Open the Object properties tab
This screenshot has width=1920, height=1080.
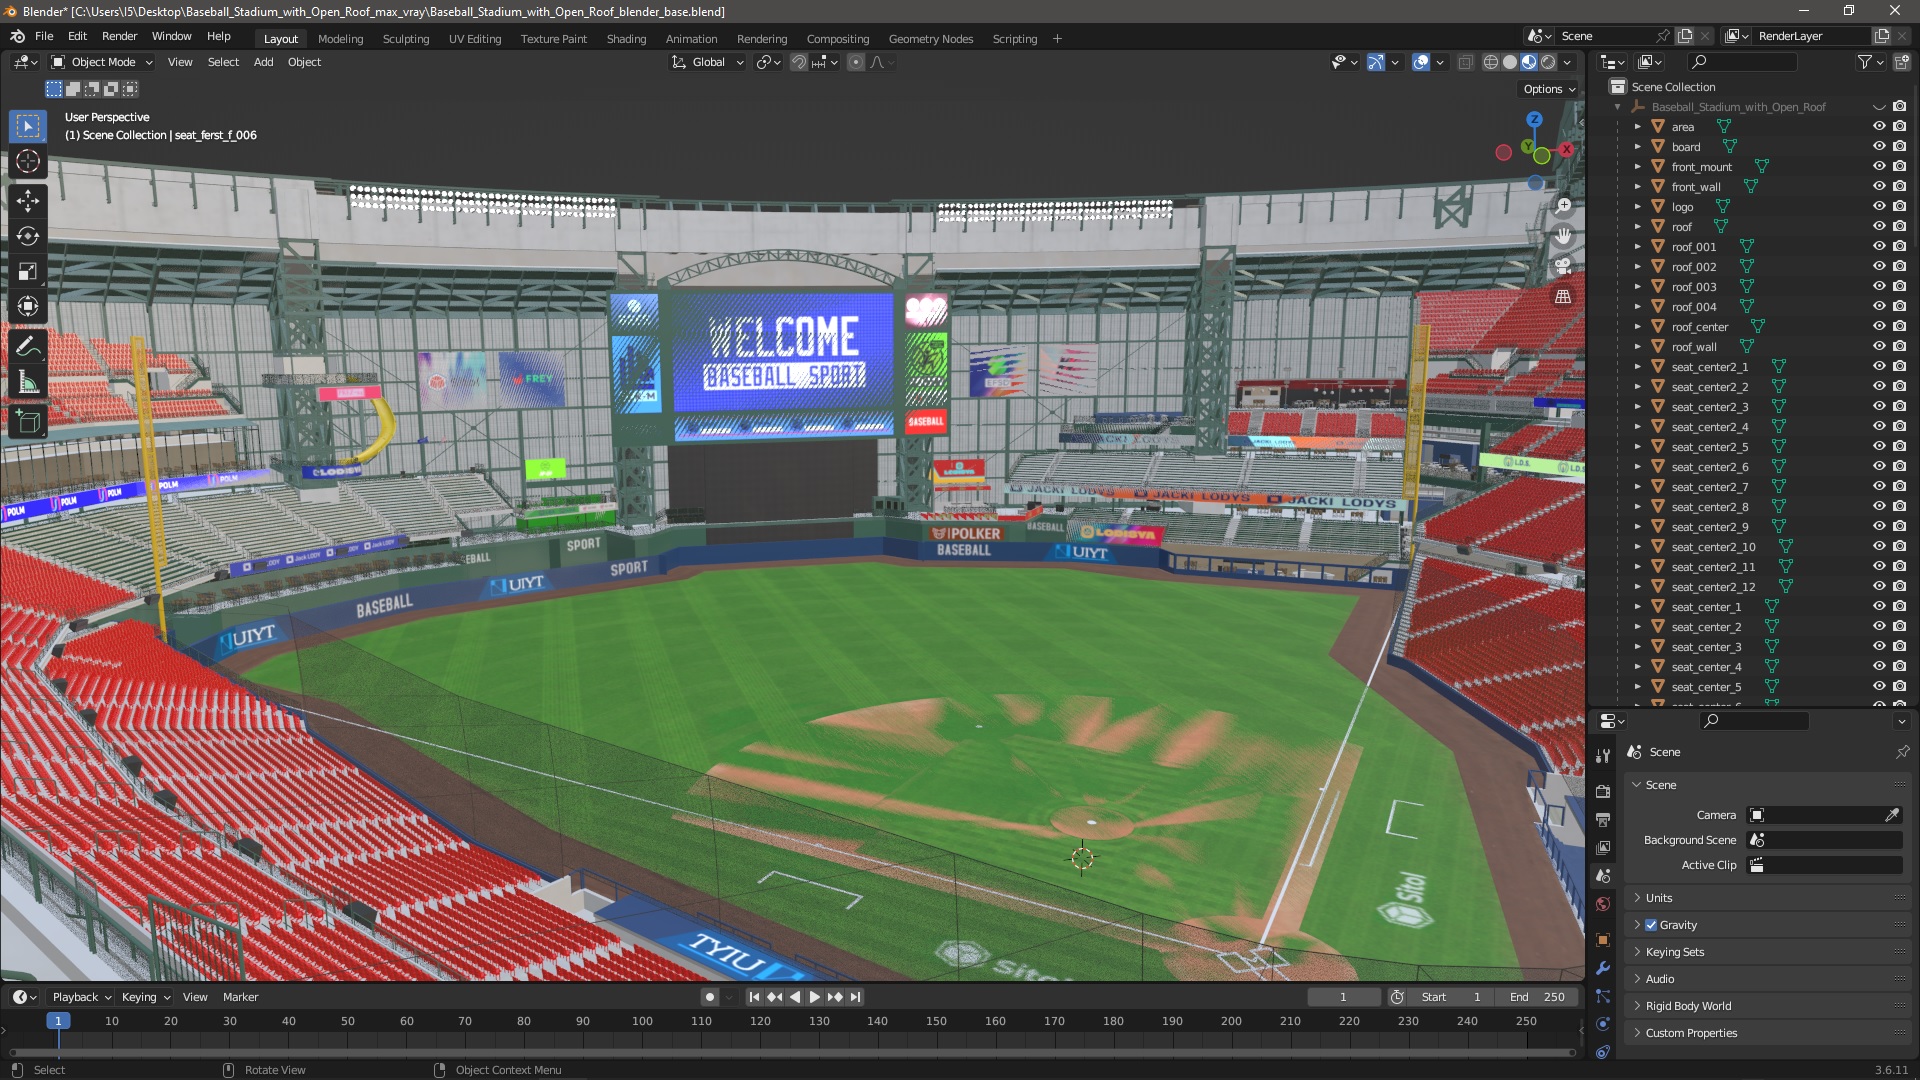1603,939
